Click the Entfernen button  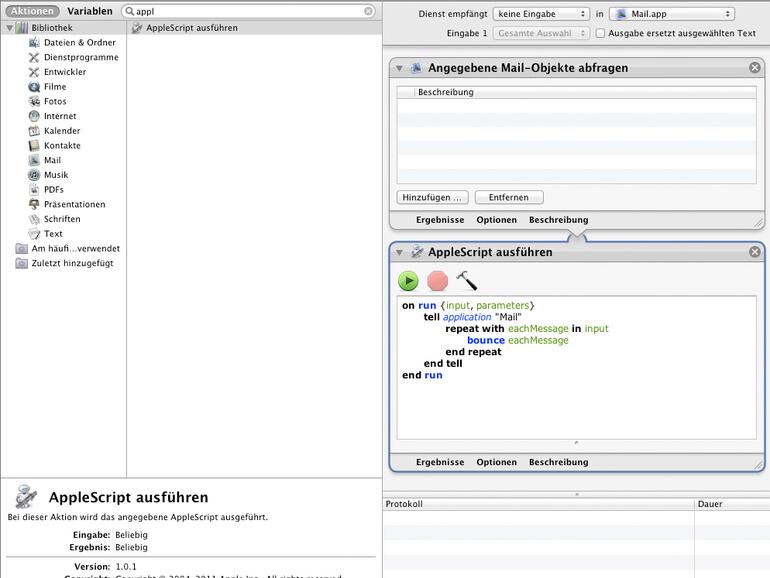[x=509, y=197]
